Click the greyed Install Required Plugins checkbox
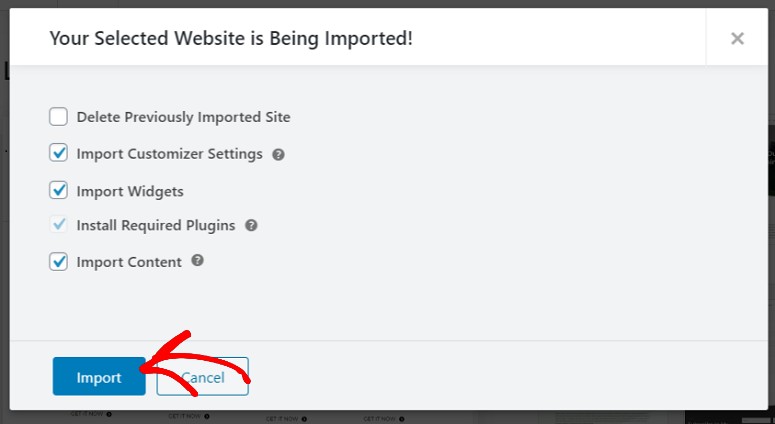This screenshot has height=424, width=775. pyautogui.click(x=58, y=225)
